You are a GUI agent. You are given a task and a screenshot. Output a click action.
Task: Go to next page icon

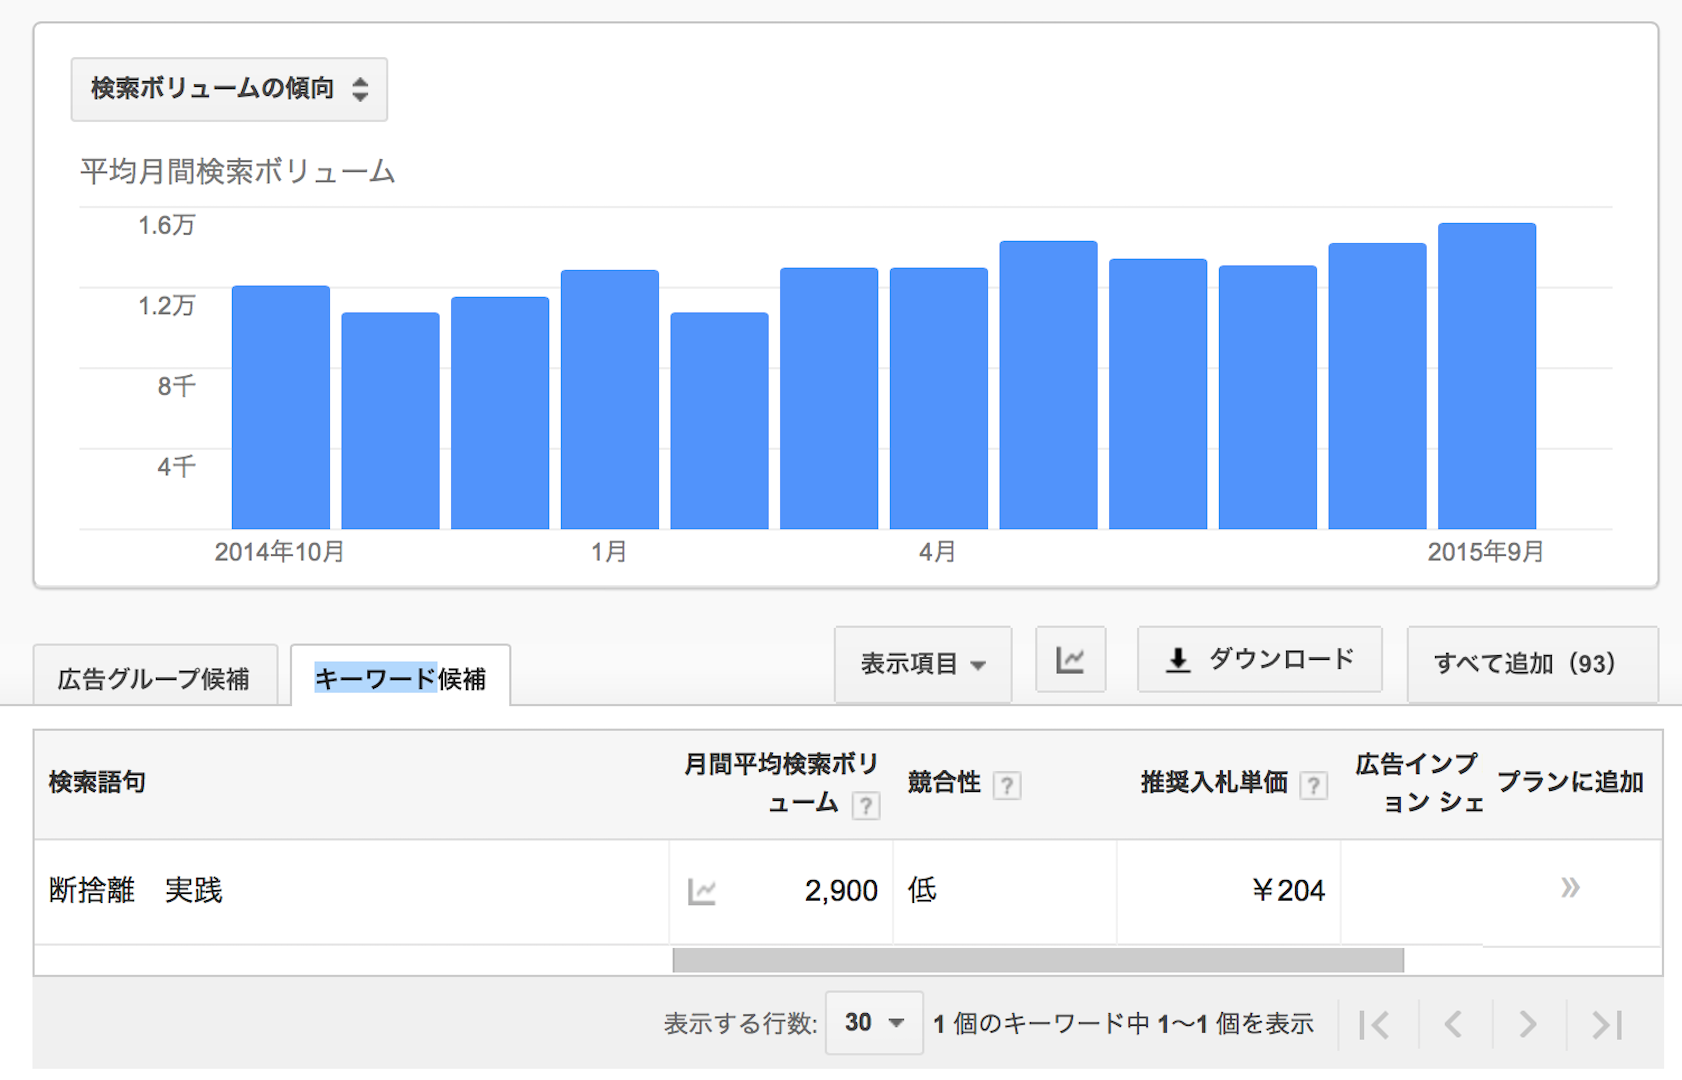pyautogui.click(x=1528, y=1025)
